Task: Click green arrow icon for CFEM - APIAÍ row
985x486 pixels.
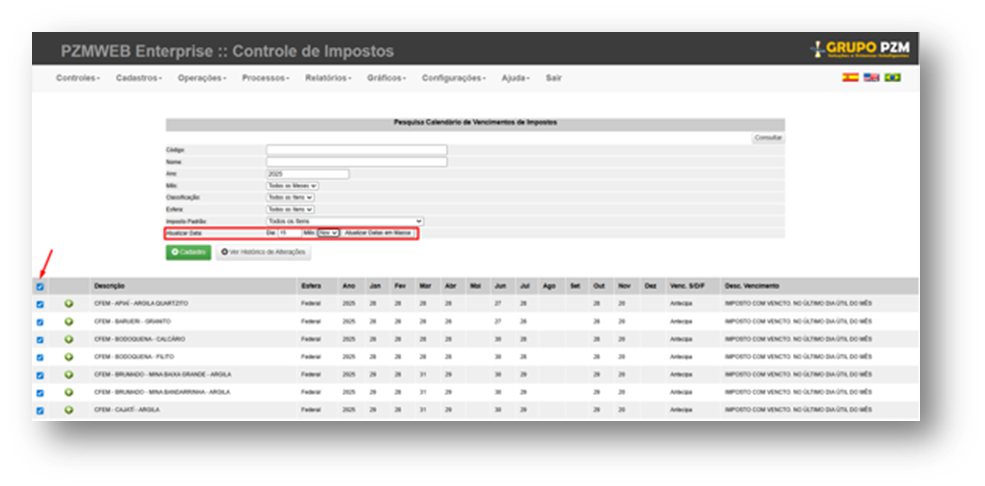Action: tap(69, 303)
